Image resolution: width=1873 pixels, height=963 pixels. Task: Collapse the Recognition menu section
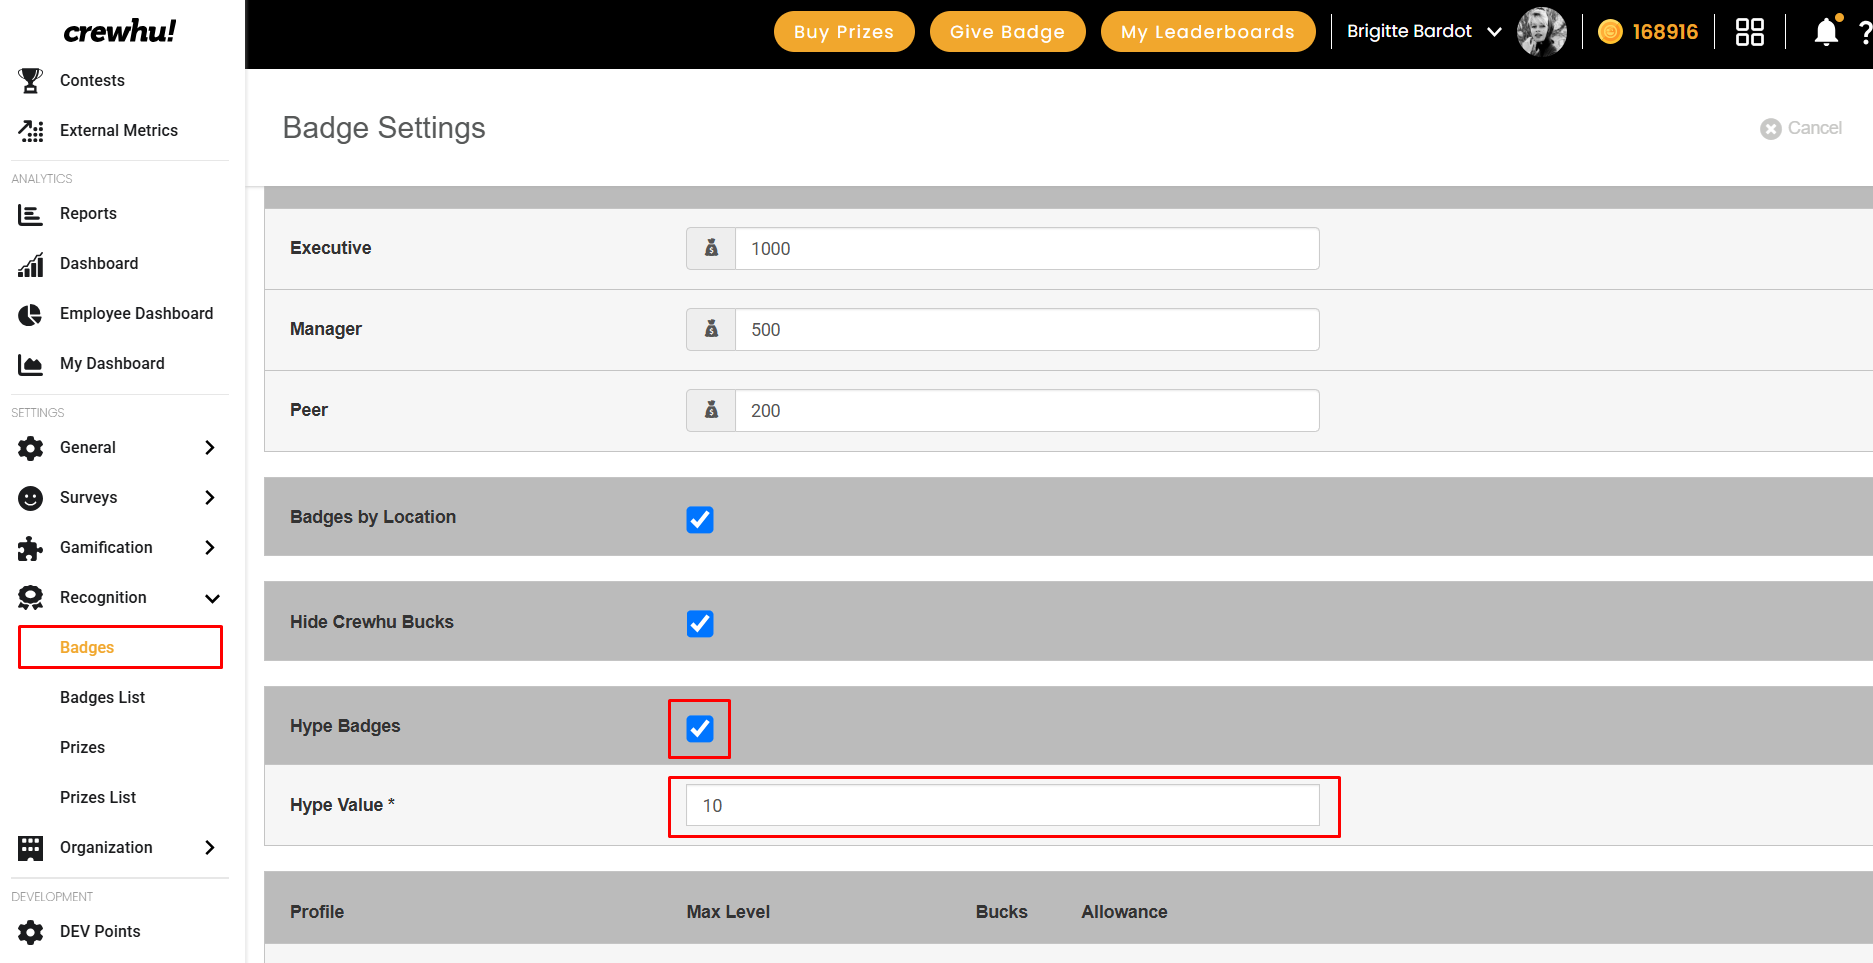point(211,598)
